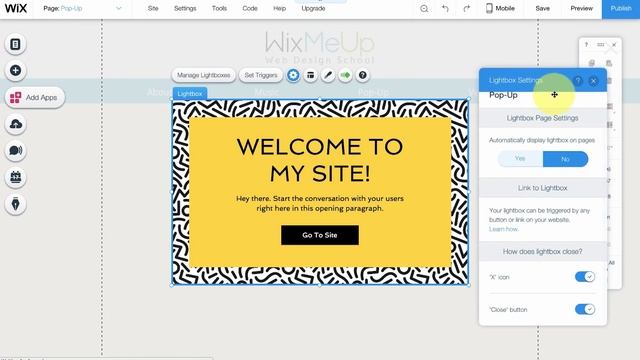Toggle the 'Close' button switch
This screenshot has height=360, width=640.
tap(585, 309)
